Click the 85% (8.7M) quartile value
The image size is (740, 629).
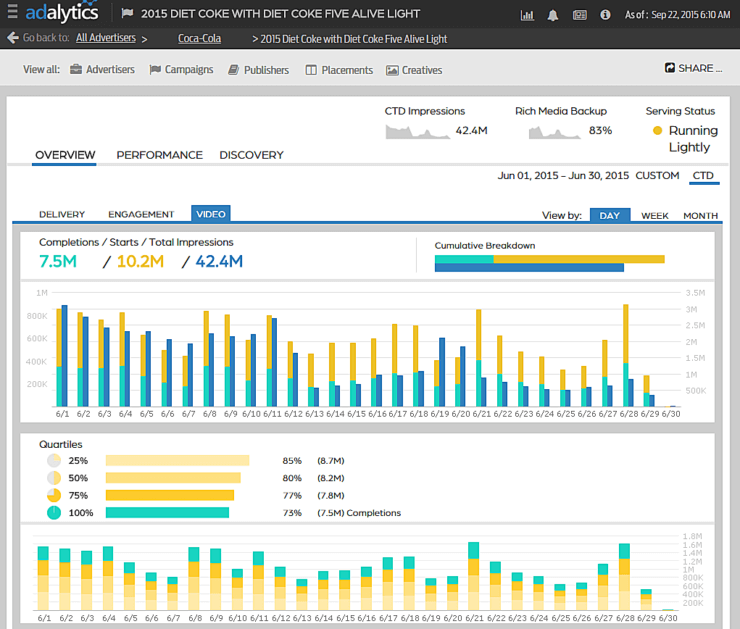click(313, 461)
